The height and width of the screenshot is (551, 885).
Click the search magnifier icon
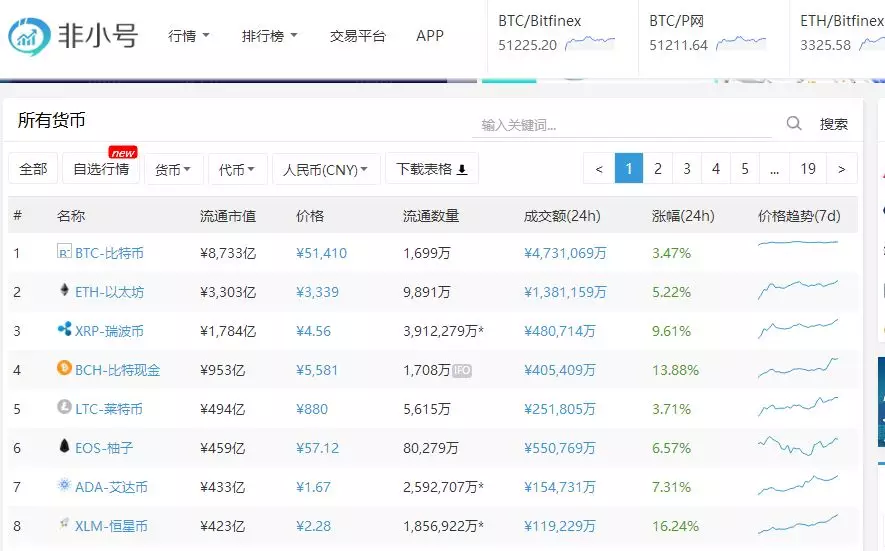794,123
